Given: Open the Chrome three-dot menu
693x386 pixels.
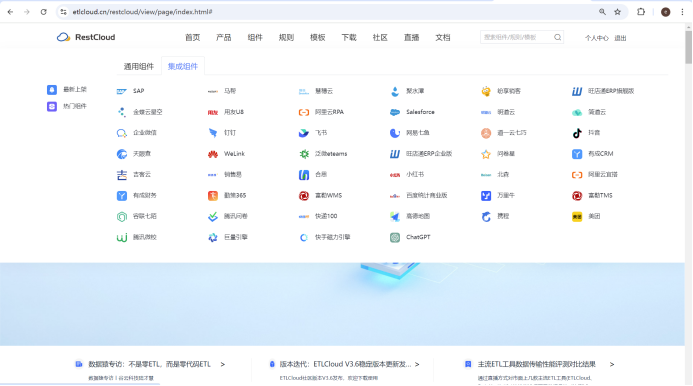Looking at the screenshot, I should (x=682, y=12).
